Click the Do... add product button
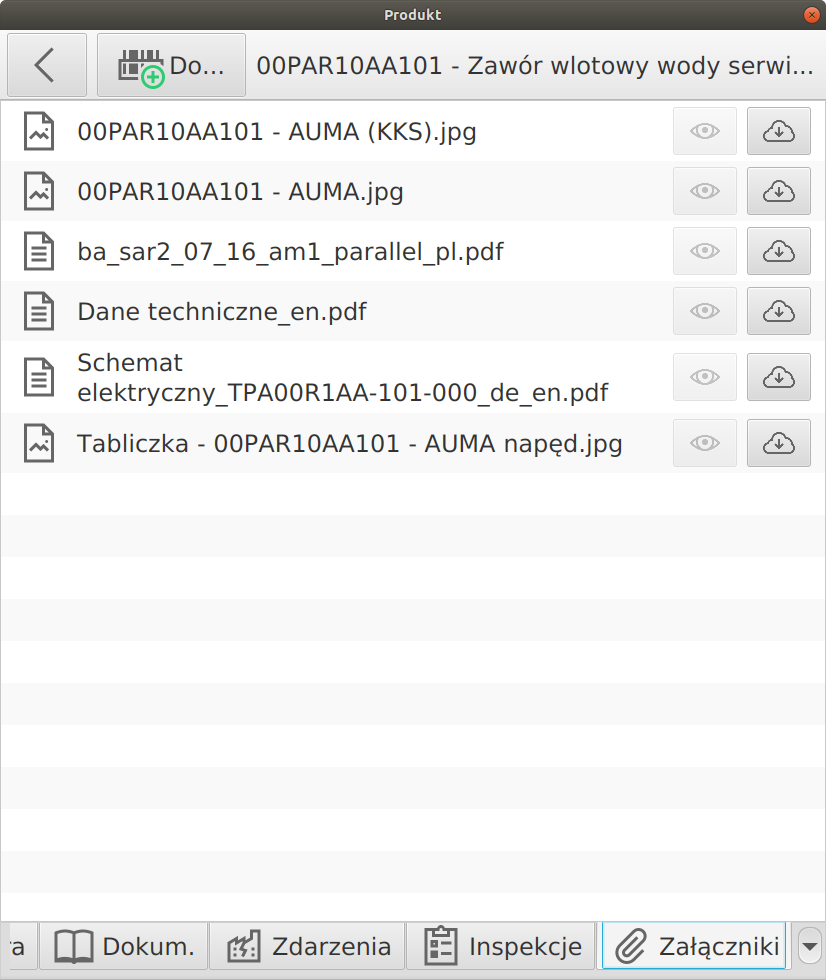 coord(171,65)
